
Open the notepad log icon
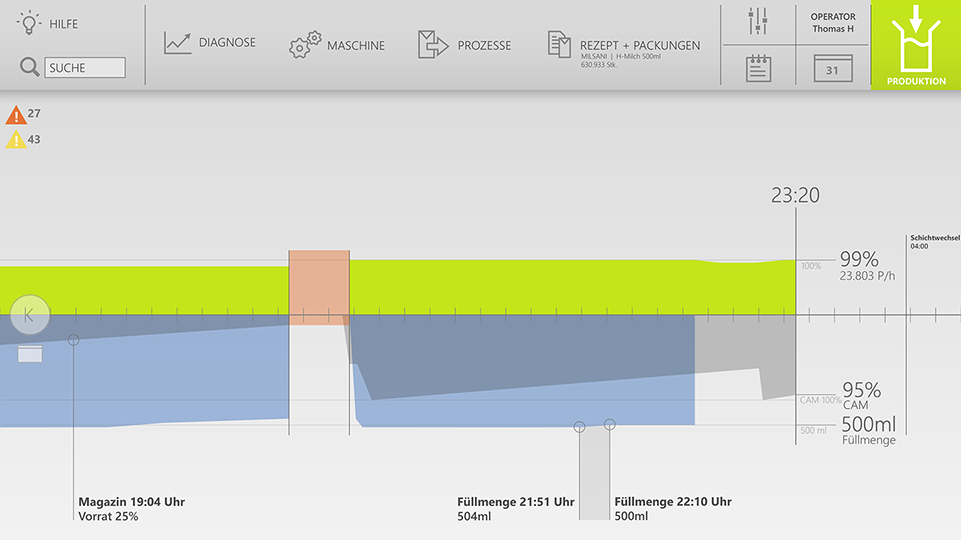pyautogui.click(x=757, y=68)
